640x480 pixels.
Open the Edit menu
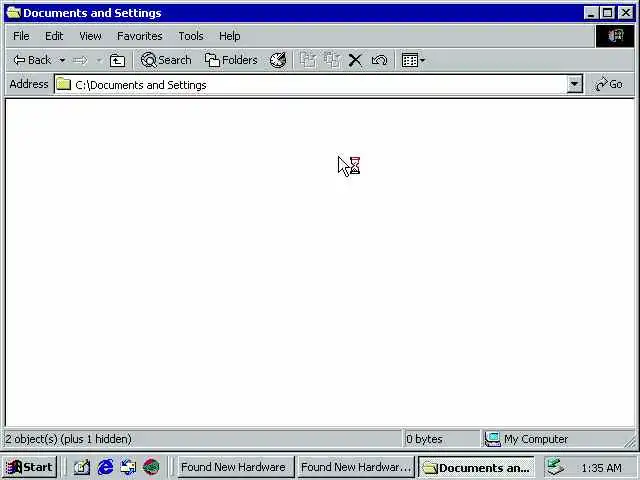coord(54,36)
